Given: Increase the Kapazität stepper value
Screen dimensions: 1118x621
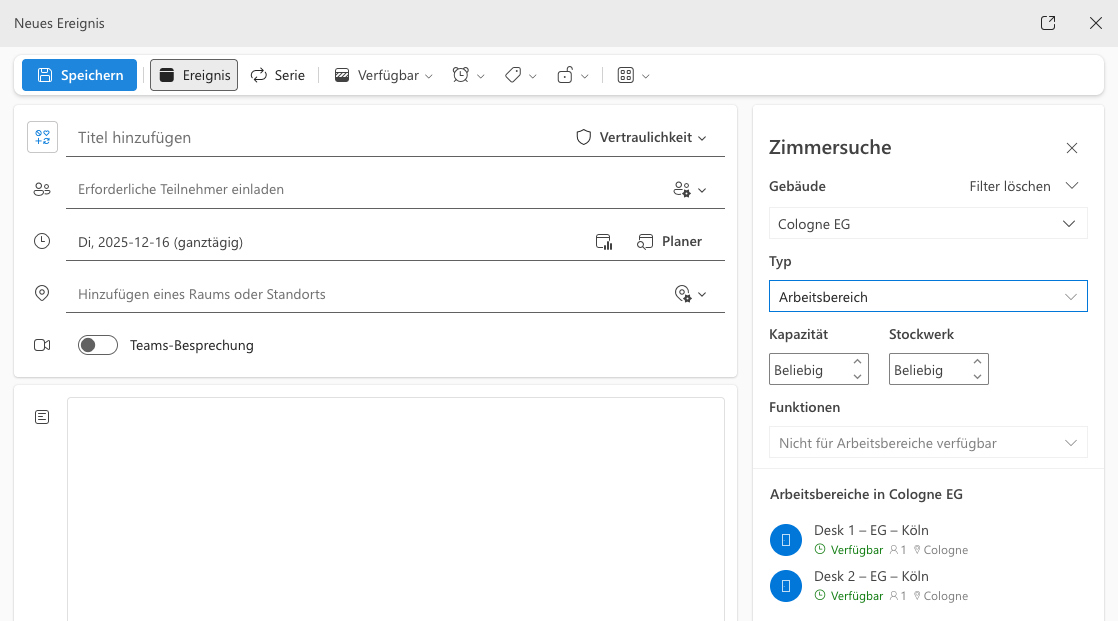Looking at the screenshot, I should [857, 362].
